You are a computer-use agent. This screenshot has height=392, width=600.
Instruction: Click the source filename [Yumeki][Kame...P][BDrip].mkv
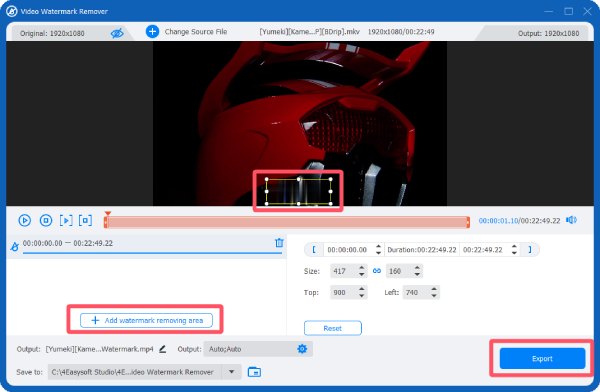click(309, 32)
